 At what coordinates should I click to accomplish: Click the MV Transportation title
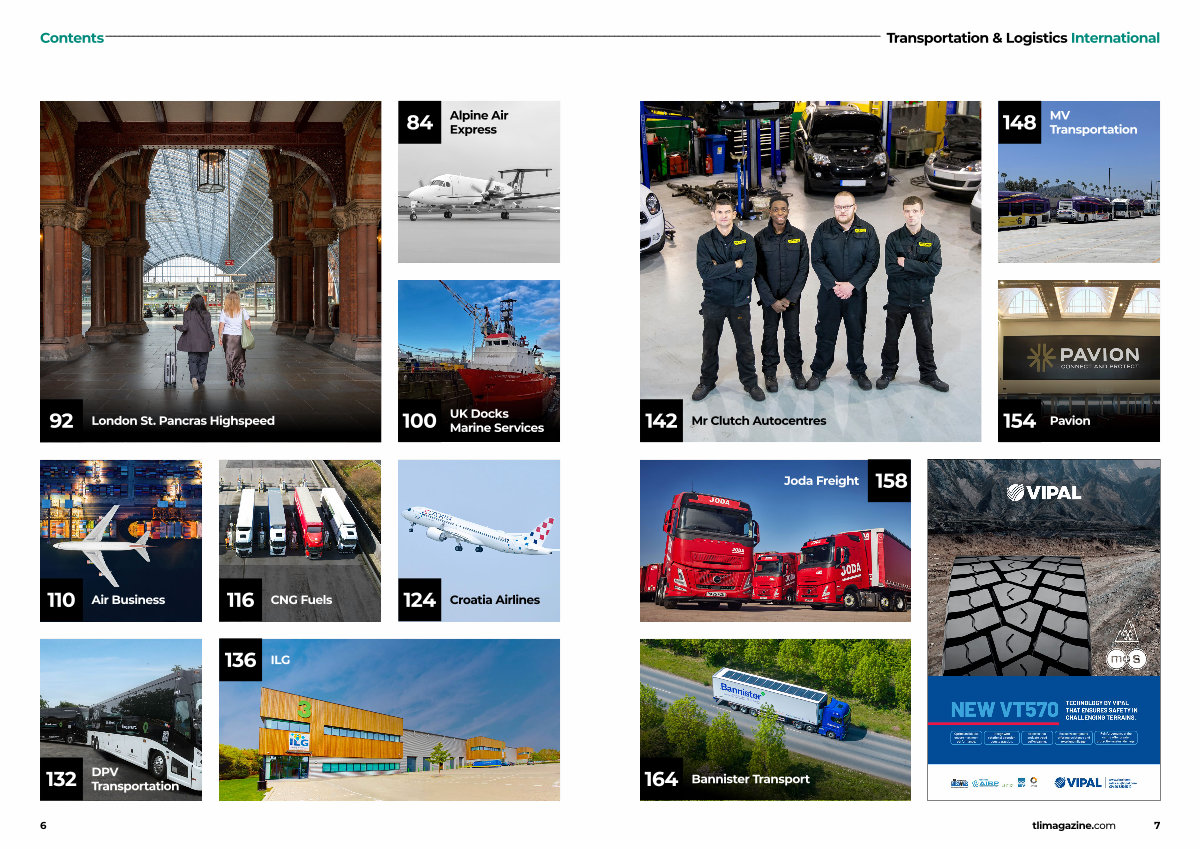coord(1093,122)
